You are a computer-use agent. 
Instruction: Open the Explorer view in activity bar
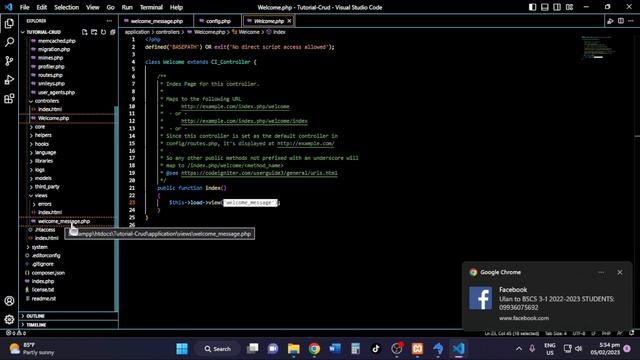9,24
